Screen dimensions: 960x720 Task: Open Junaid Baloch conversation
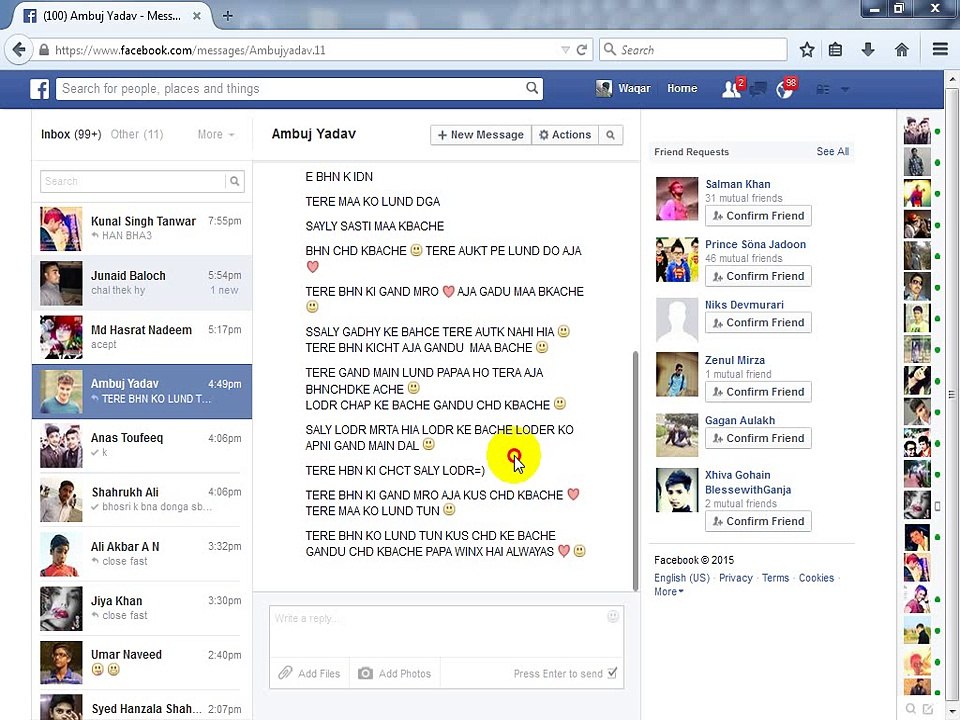142,283
